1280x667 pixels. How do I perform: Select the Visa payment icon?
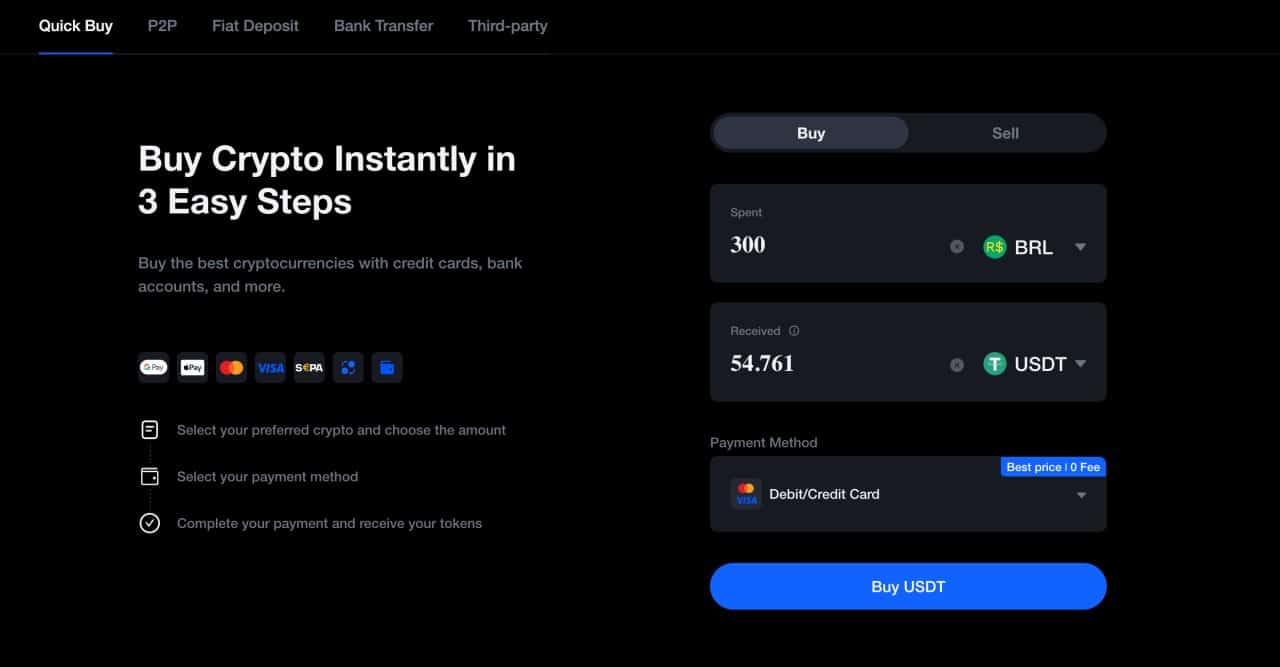click(270, 367)
